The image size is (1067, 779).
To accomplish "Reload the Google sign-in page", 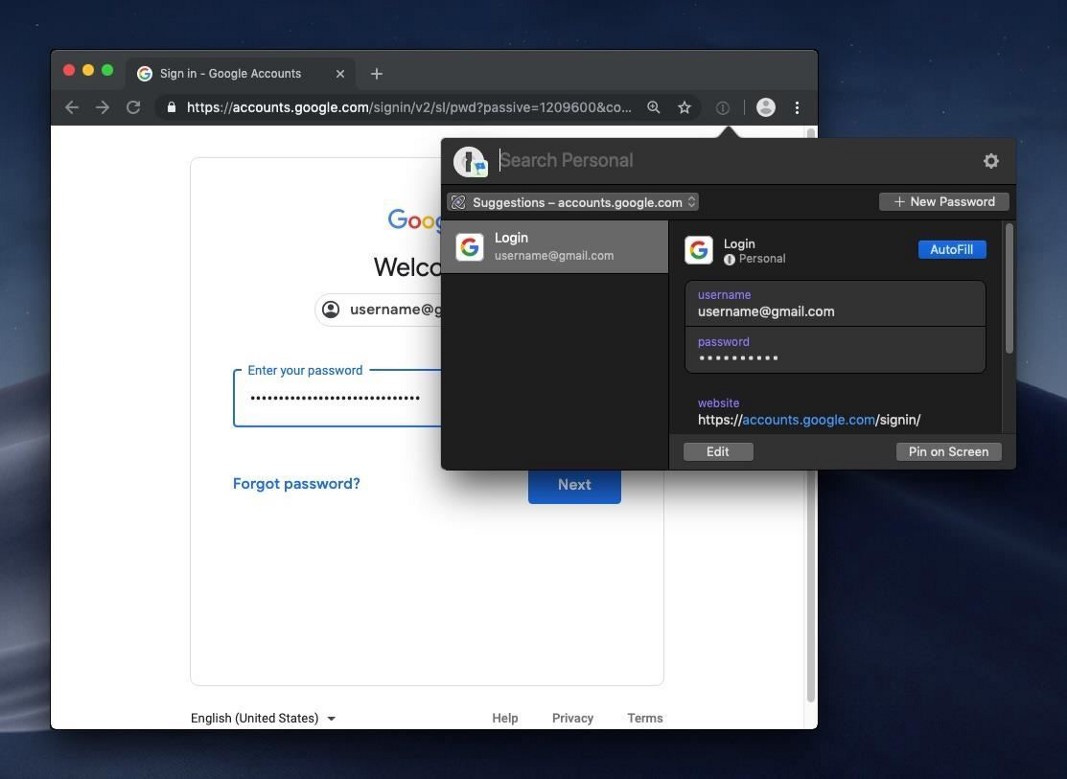I will coord(133,107).
